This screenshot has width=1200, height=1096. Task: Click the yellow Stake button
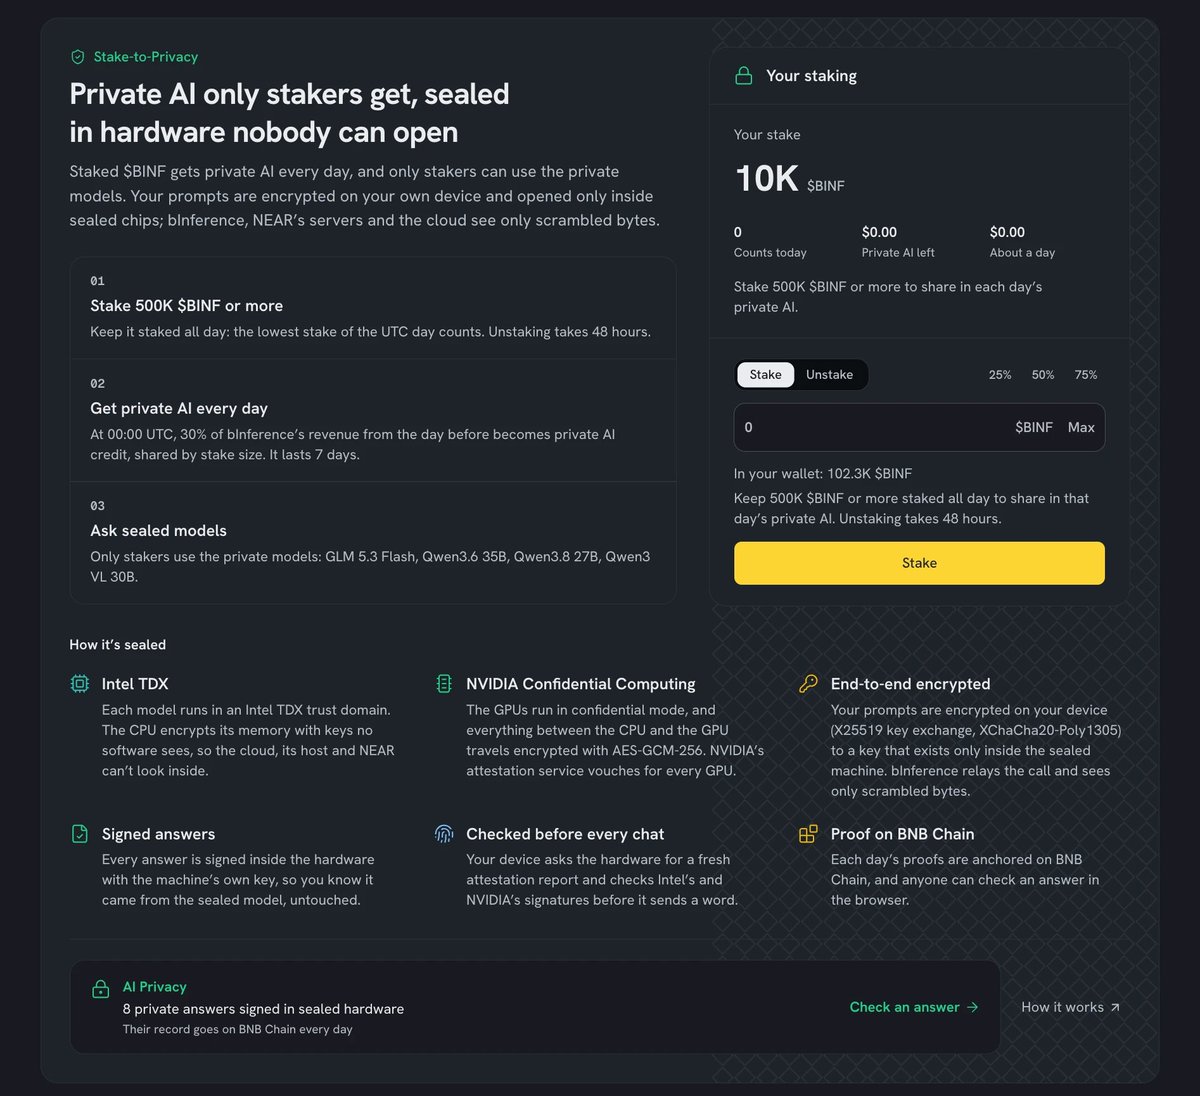pos(919,563)
